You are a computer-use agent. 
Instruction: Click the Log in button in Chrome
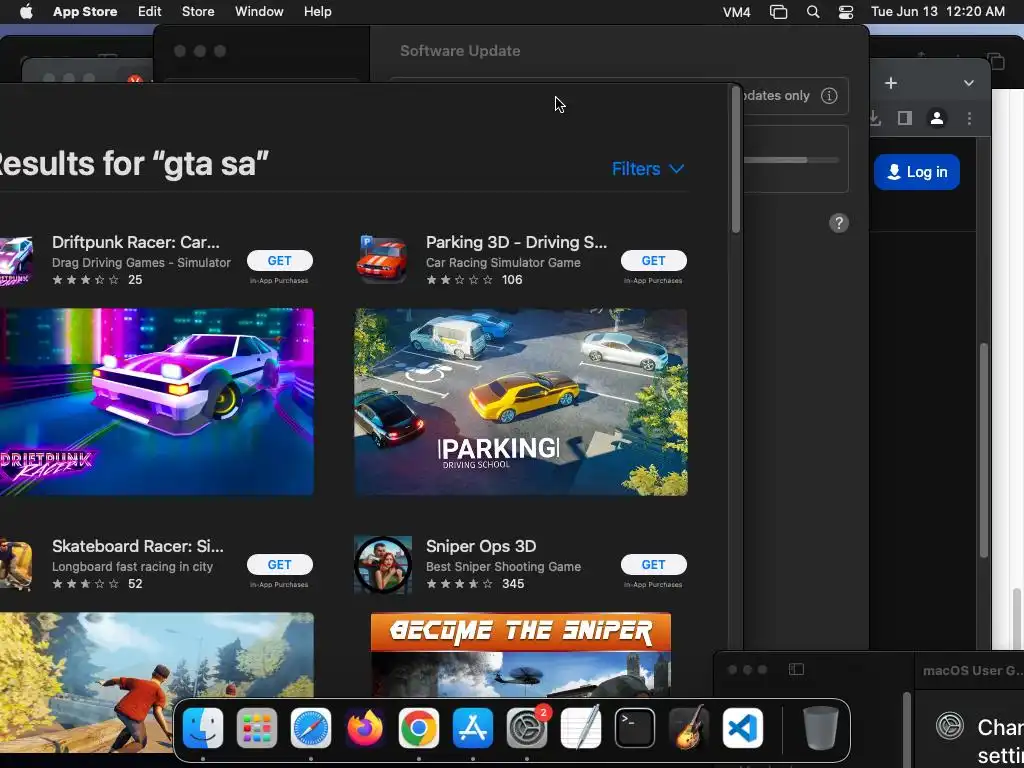pos(917,172)
